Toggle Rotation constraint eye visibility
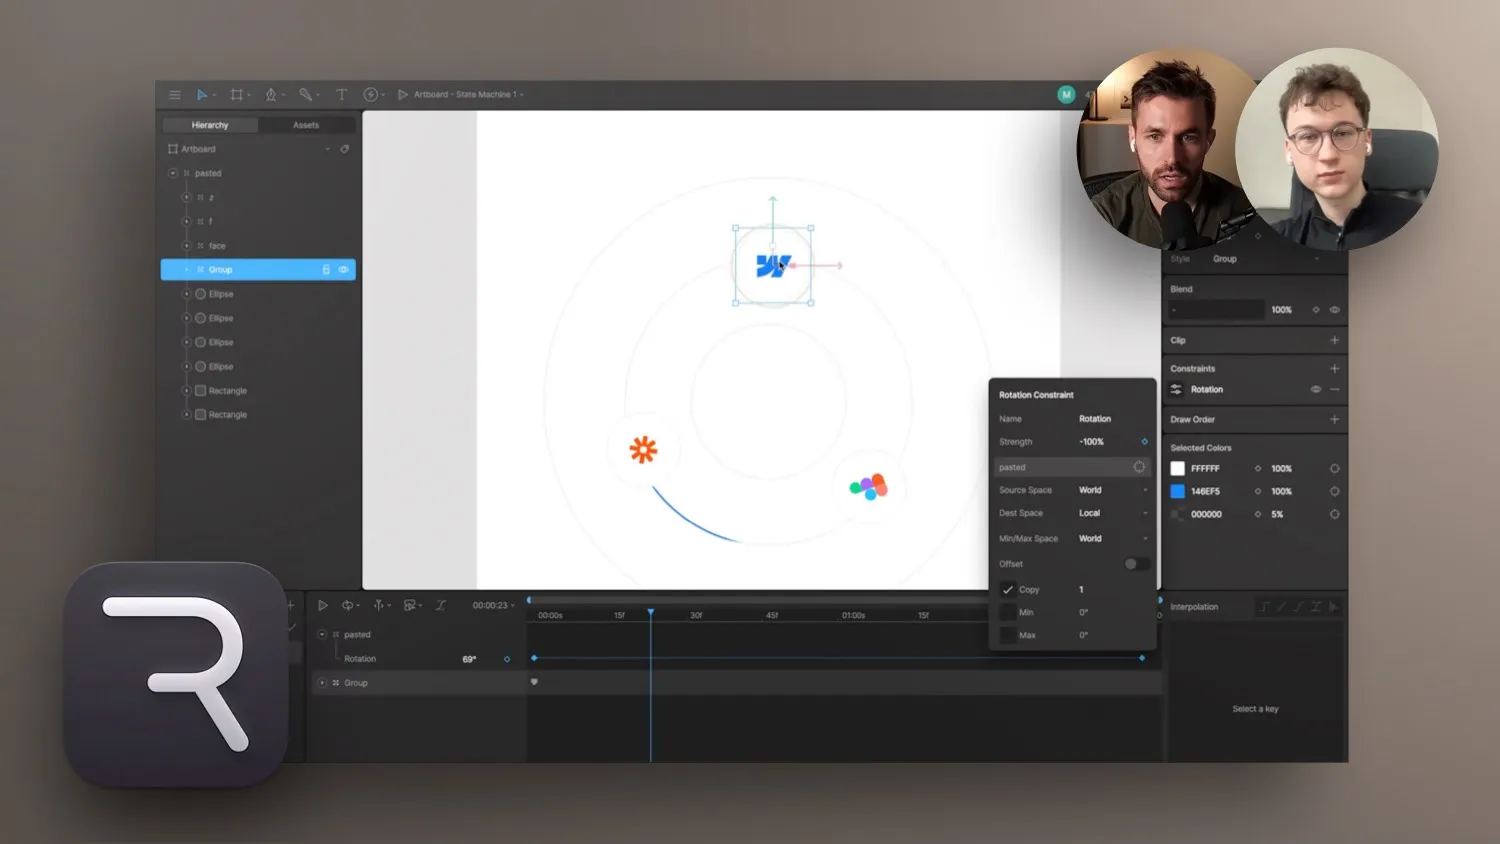Screen dimensions: 1500x844 coord(1316,390)
